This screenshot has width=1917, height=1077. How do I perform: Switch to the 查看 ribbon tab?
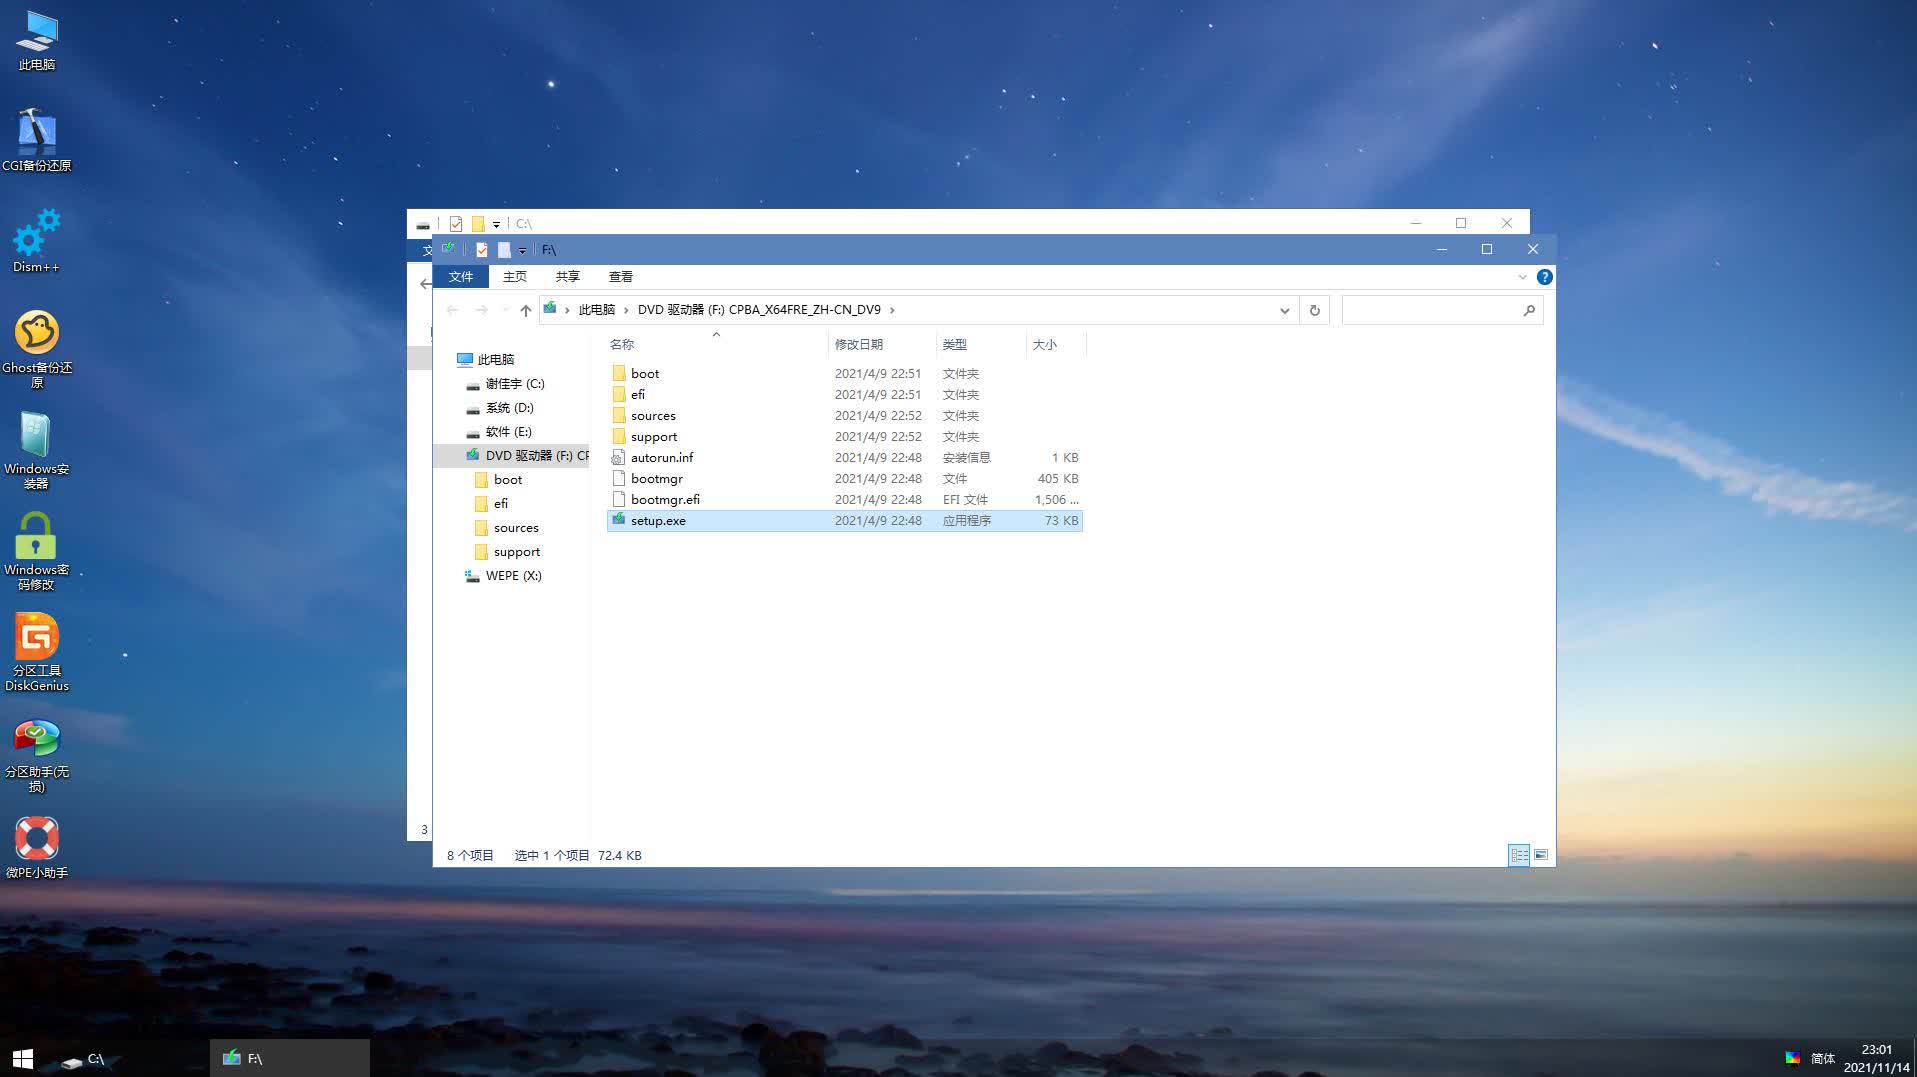tap(620, 277)
